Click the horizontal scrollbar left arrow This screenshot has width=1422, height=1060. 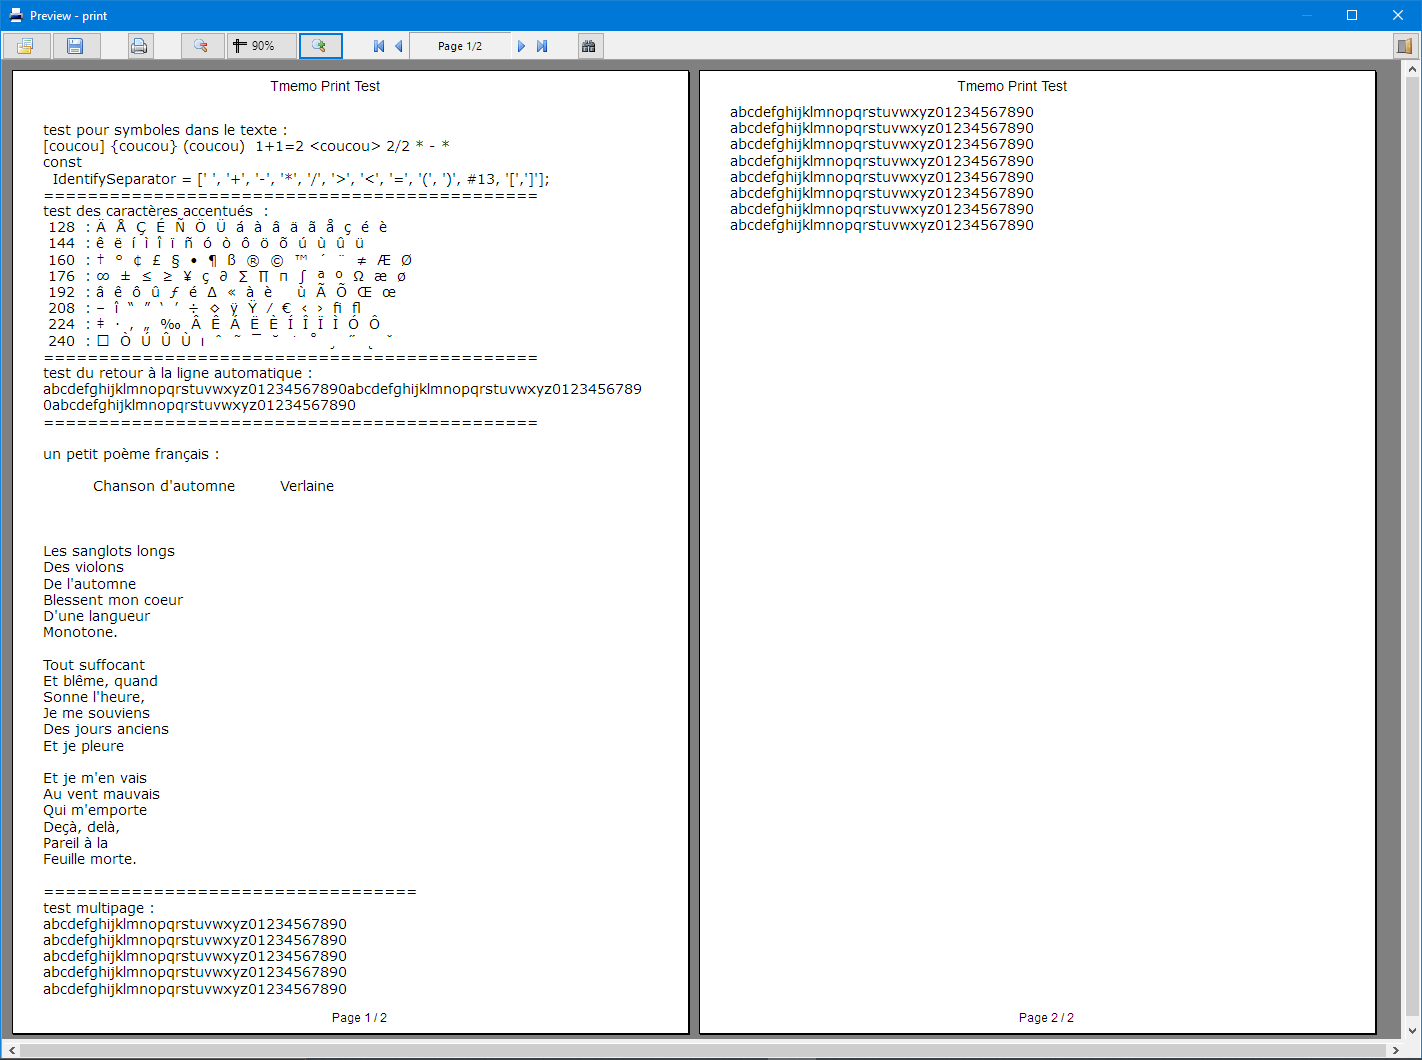[x=11, y=1050]
